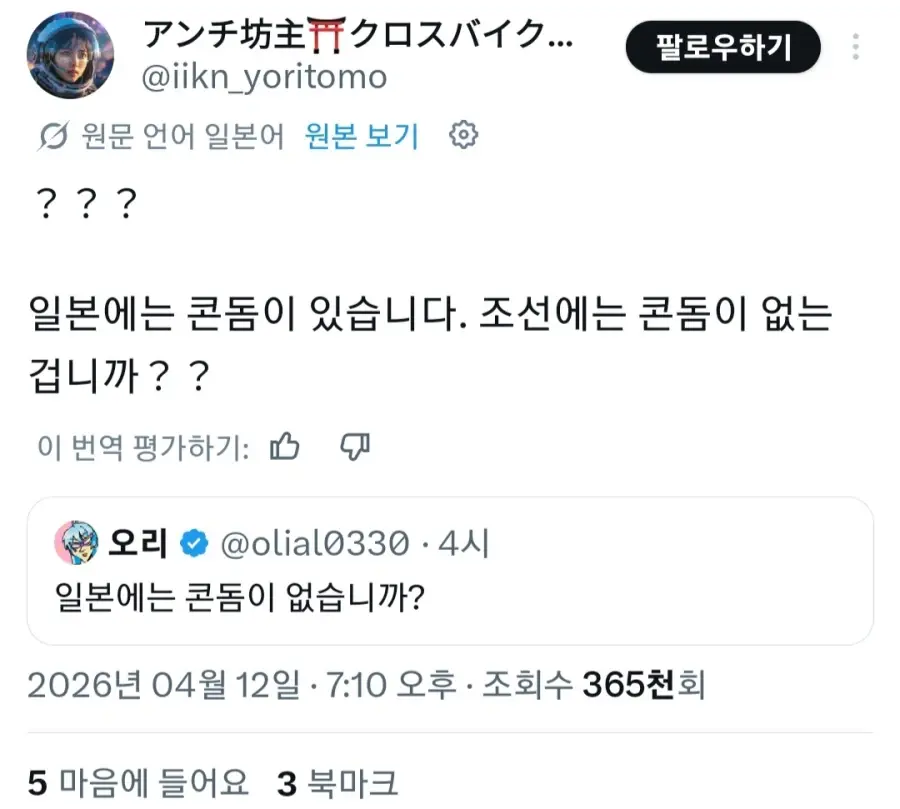Open the translation settings gear icon
The image size is (900, 809).
click(x=462, y=138)
